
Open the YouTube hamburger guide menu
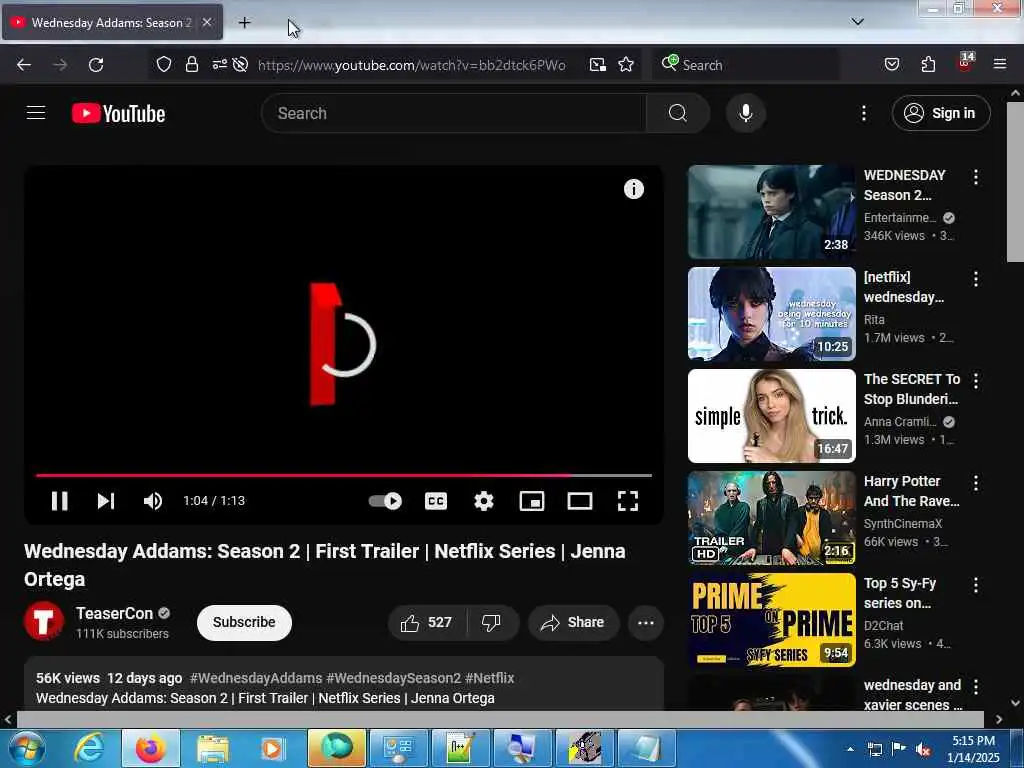pos(36,113)
